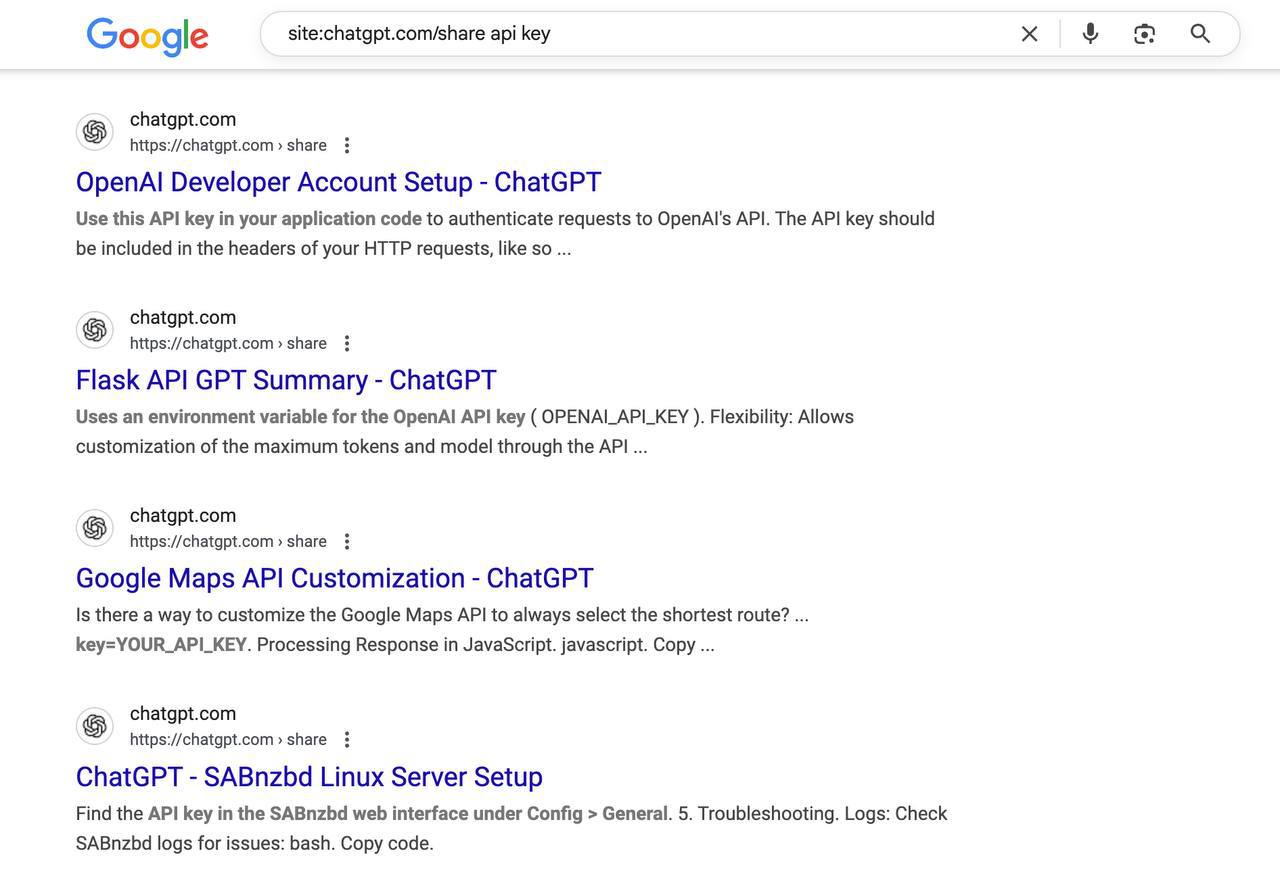Click the URL breadcrumb of the SABnzbd result
This screenshot has width=1280, height=891.
(228, 740)
